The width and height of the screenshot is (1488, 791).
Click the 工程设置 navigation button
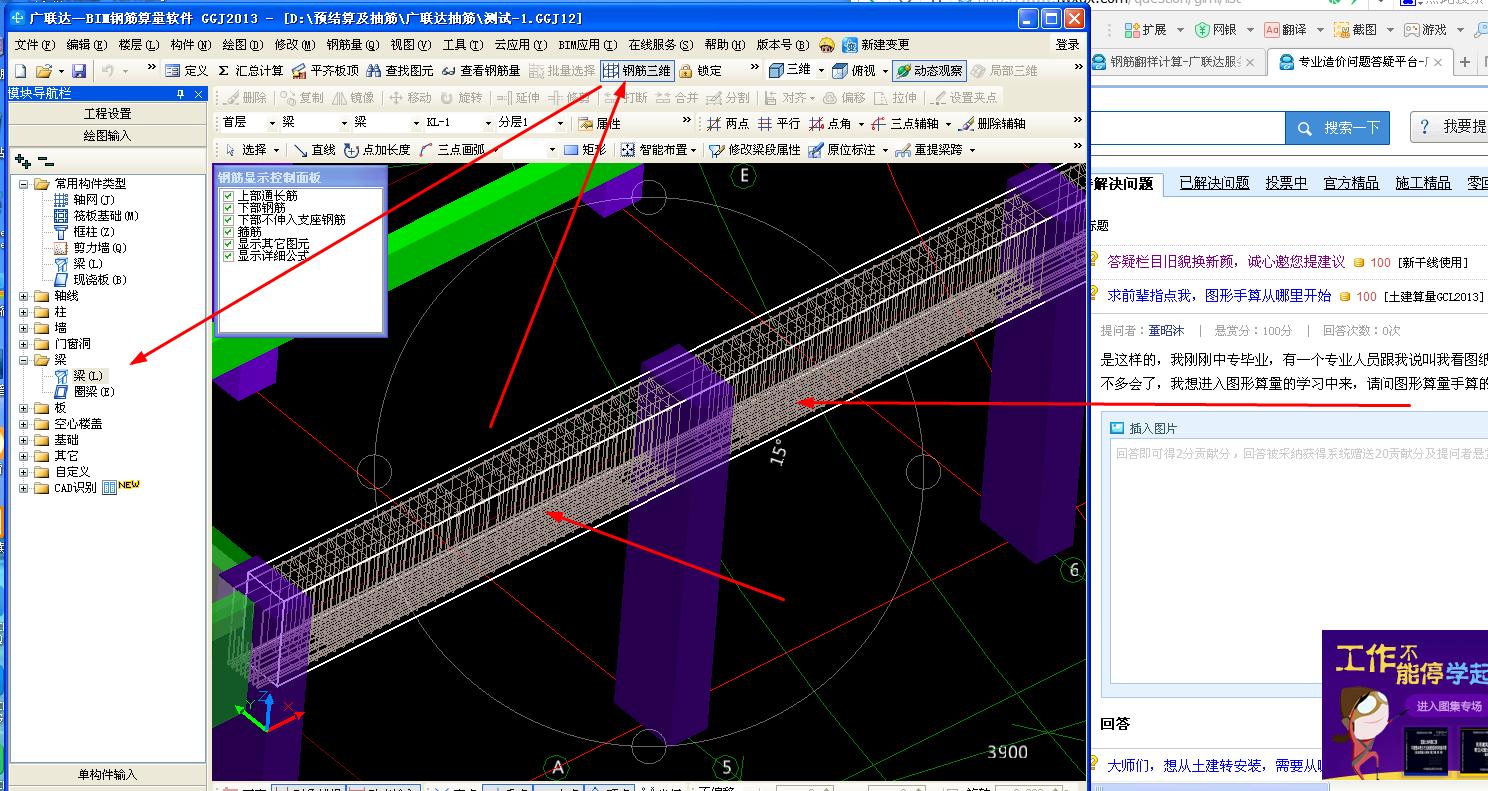(108, 114)
